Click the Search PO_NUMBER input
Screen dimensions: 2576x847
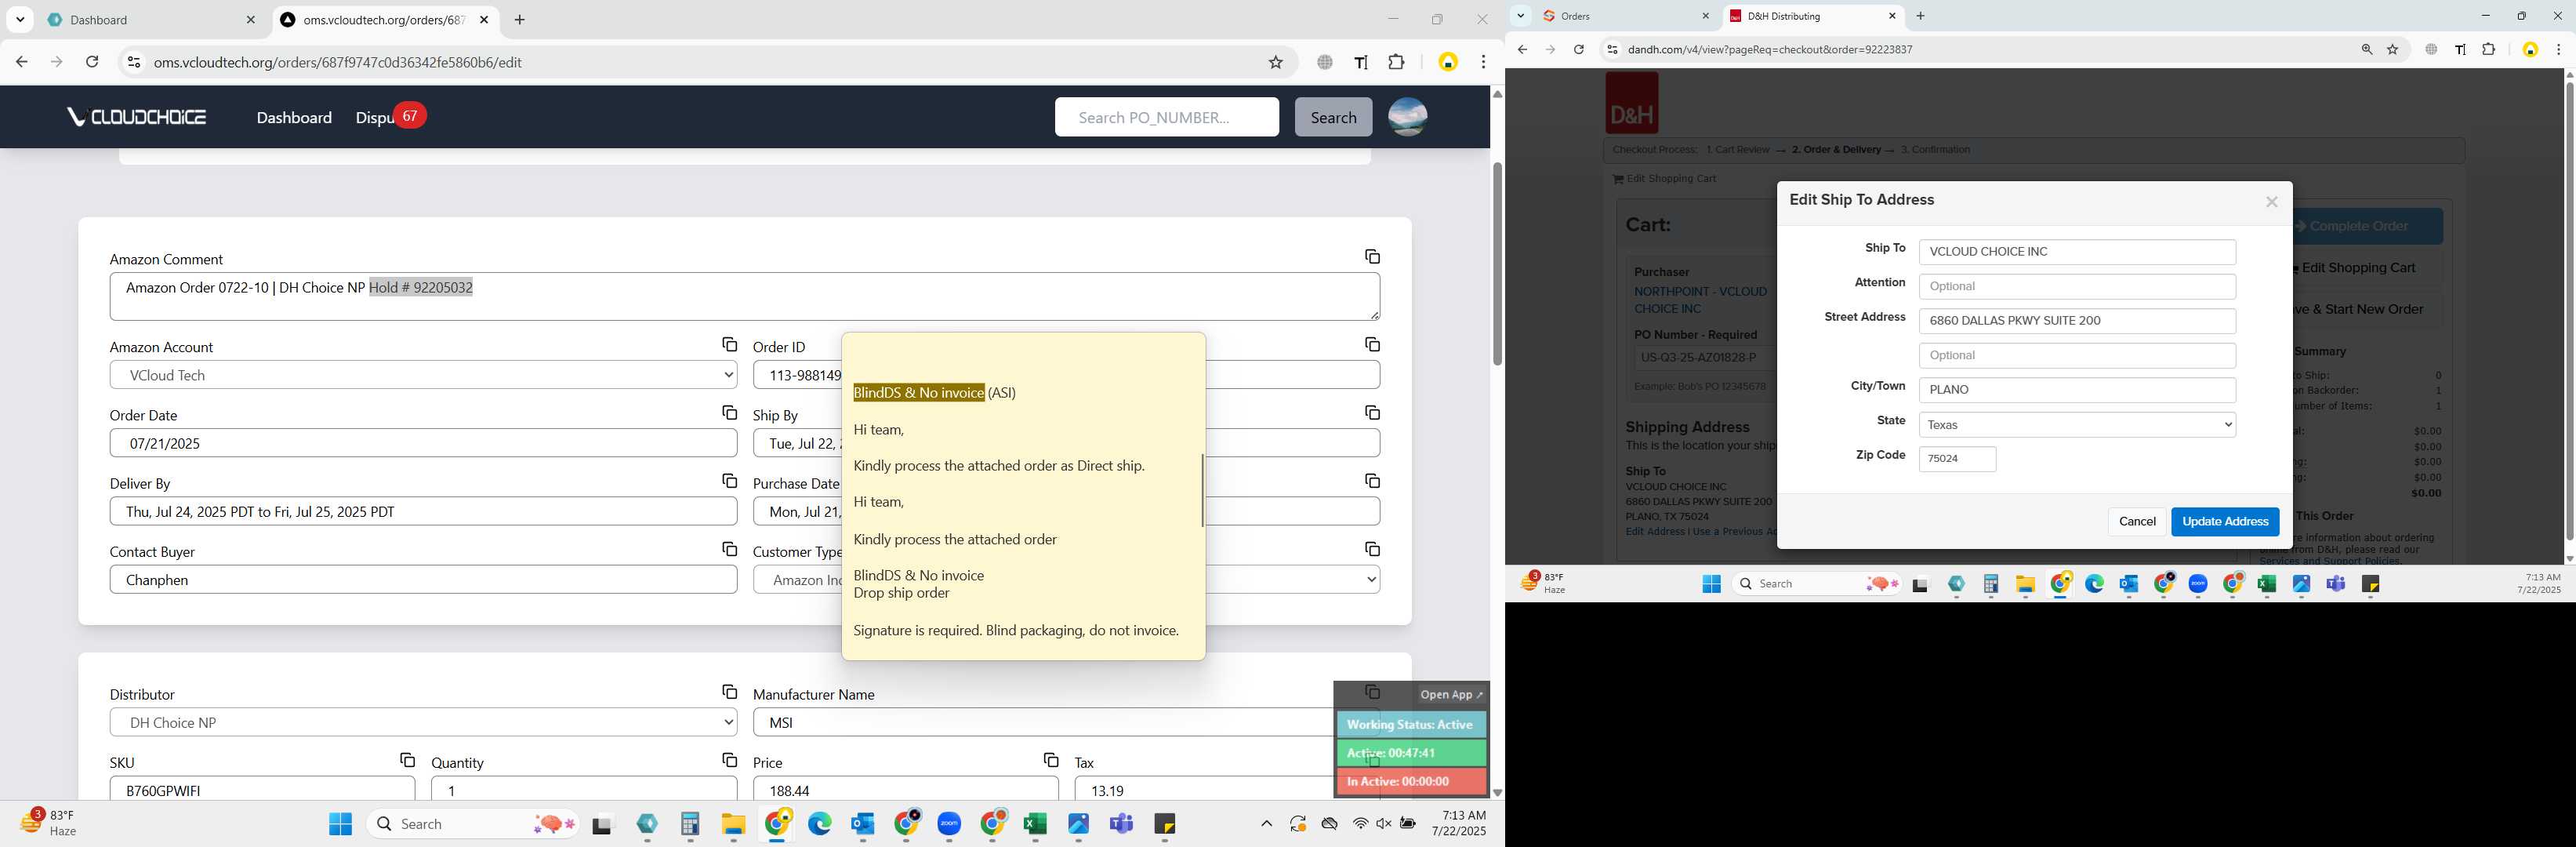coord(1166,117)
